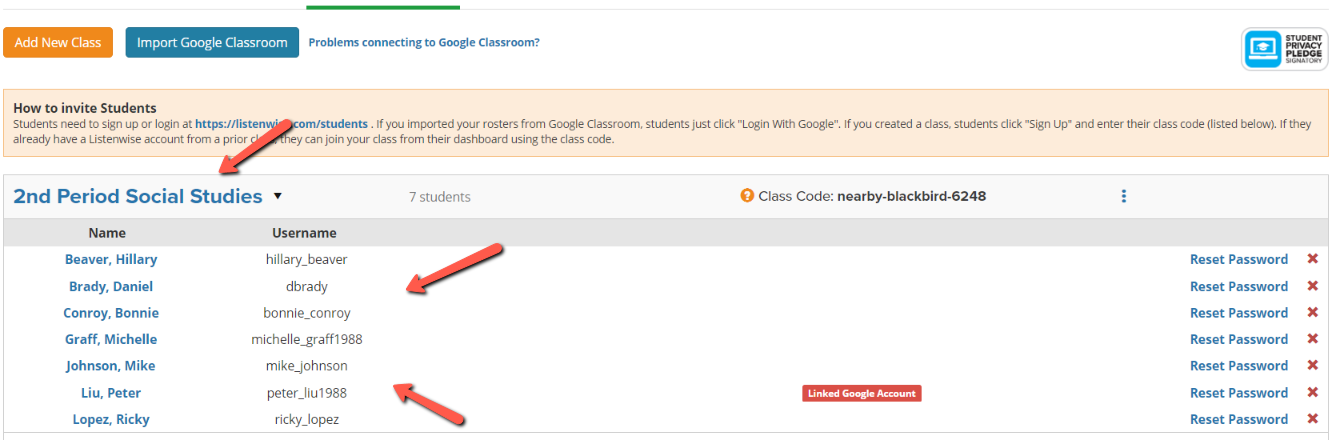Open Problems connecting to Google Classroom link
The width and height of the screenshot is (1332, 440).
click(424, 42)
